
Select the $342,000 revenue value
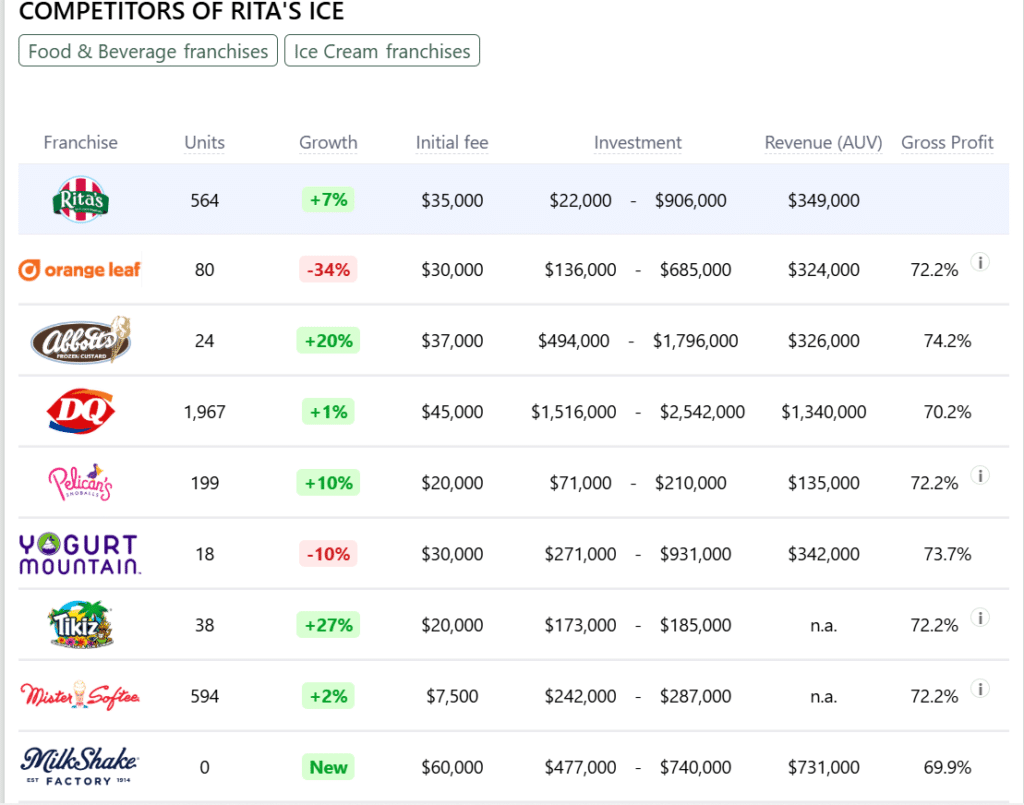824,554
